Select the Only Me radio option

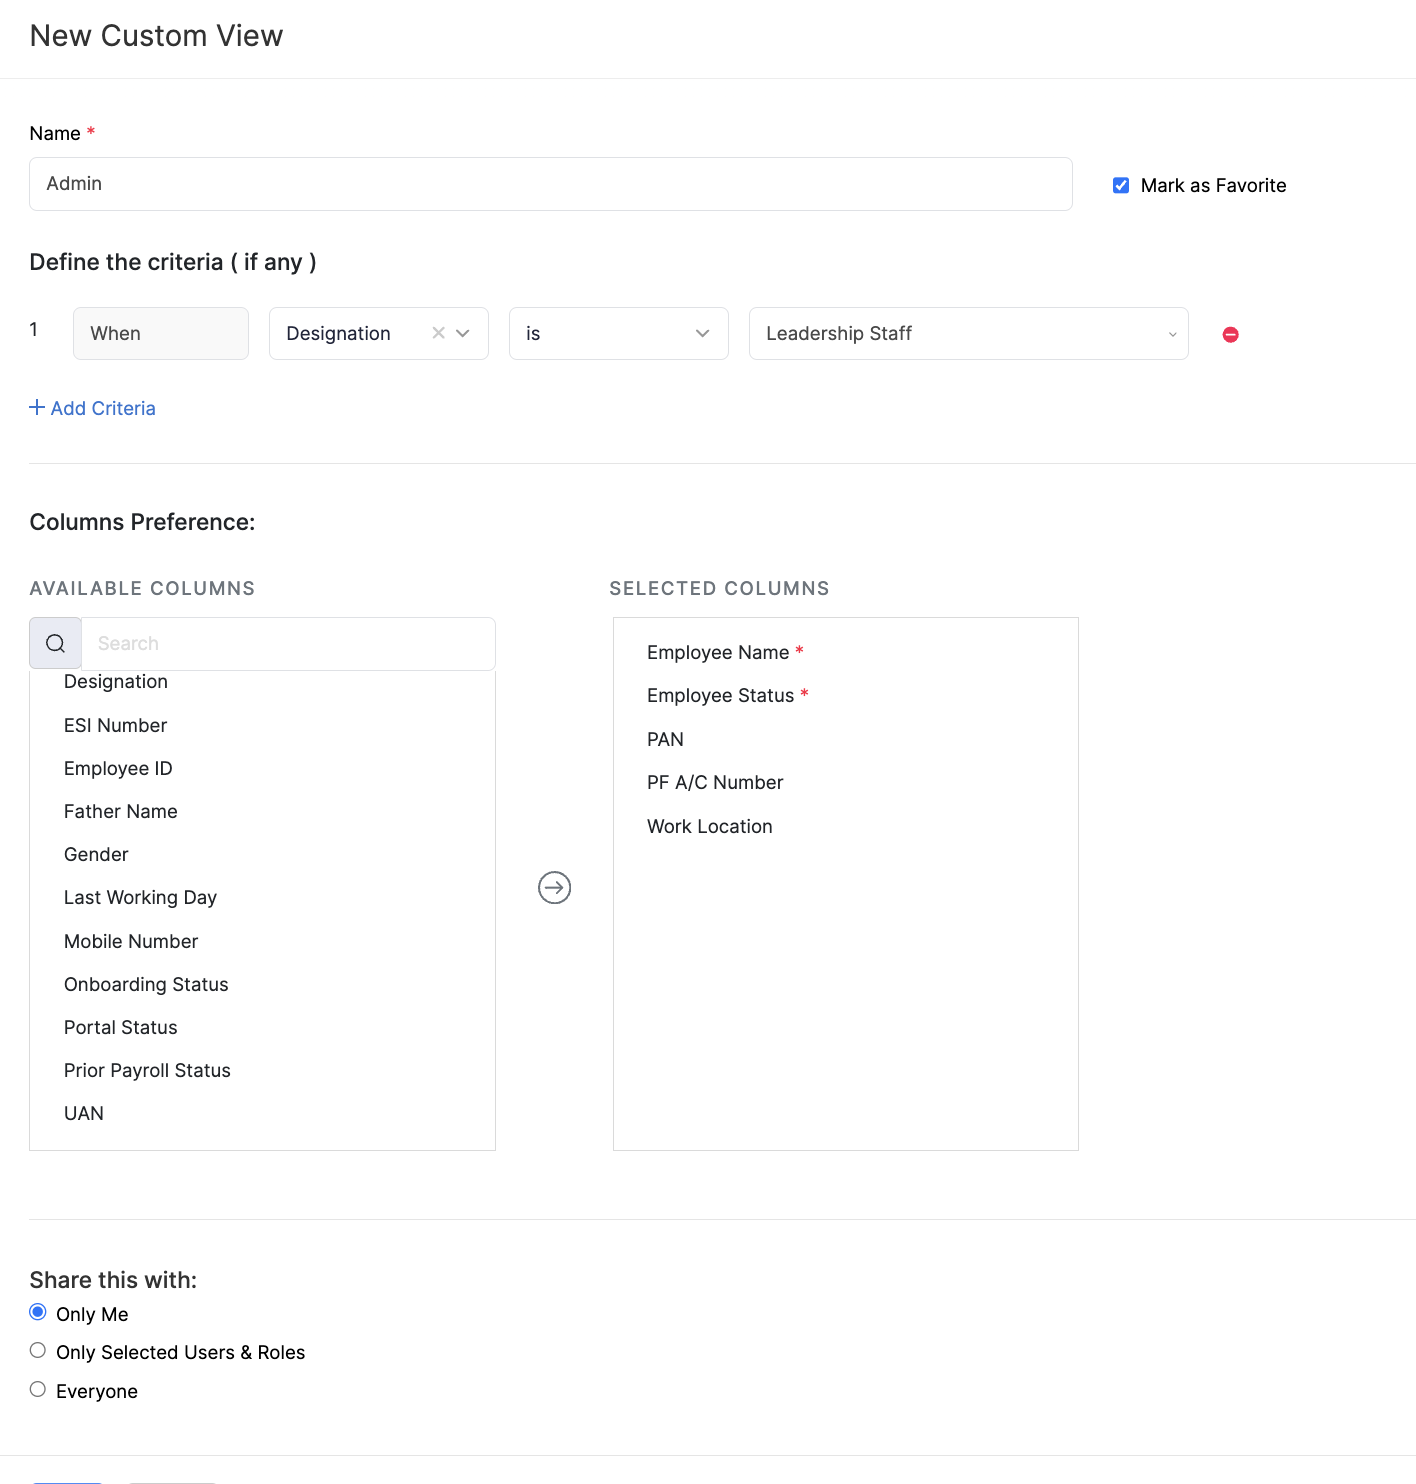point(38,1312)
